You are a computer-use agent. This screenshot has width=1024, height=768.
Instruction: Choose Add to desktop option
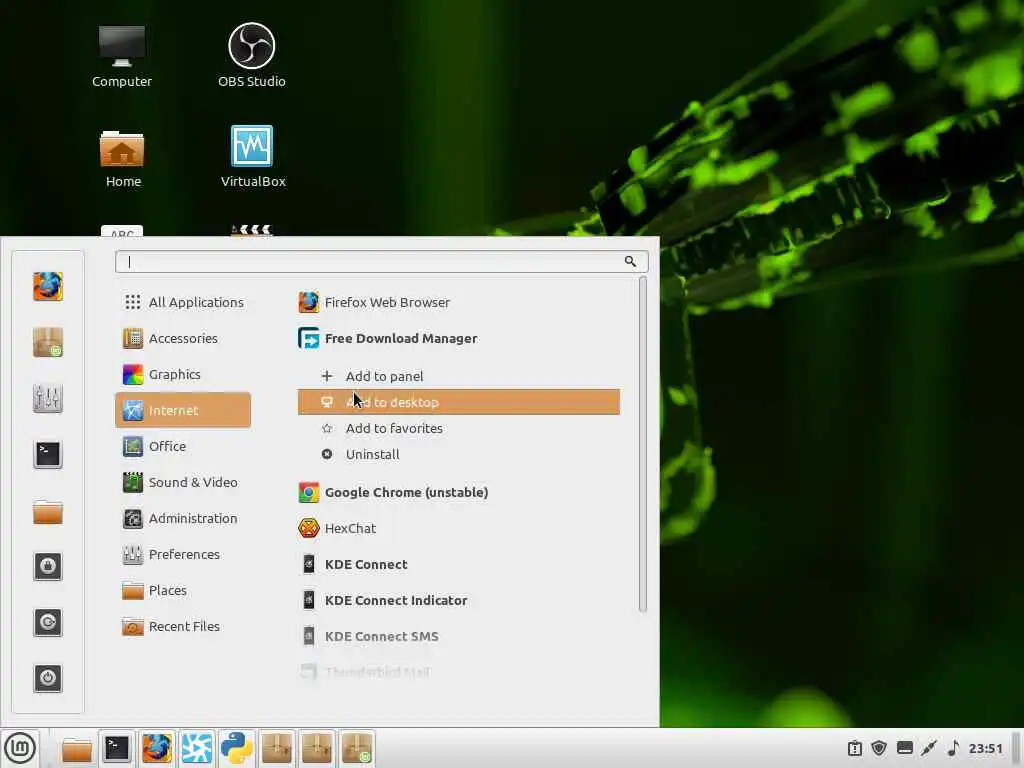[458, 402]
